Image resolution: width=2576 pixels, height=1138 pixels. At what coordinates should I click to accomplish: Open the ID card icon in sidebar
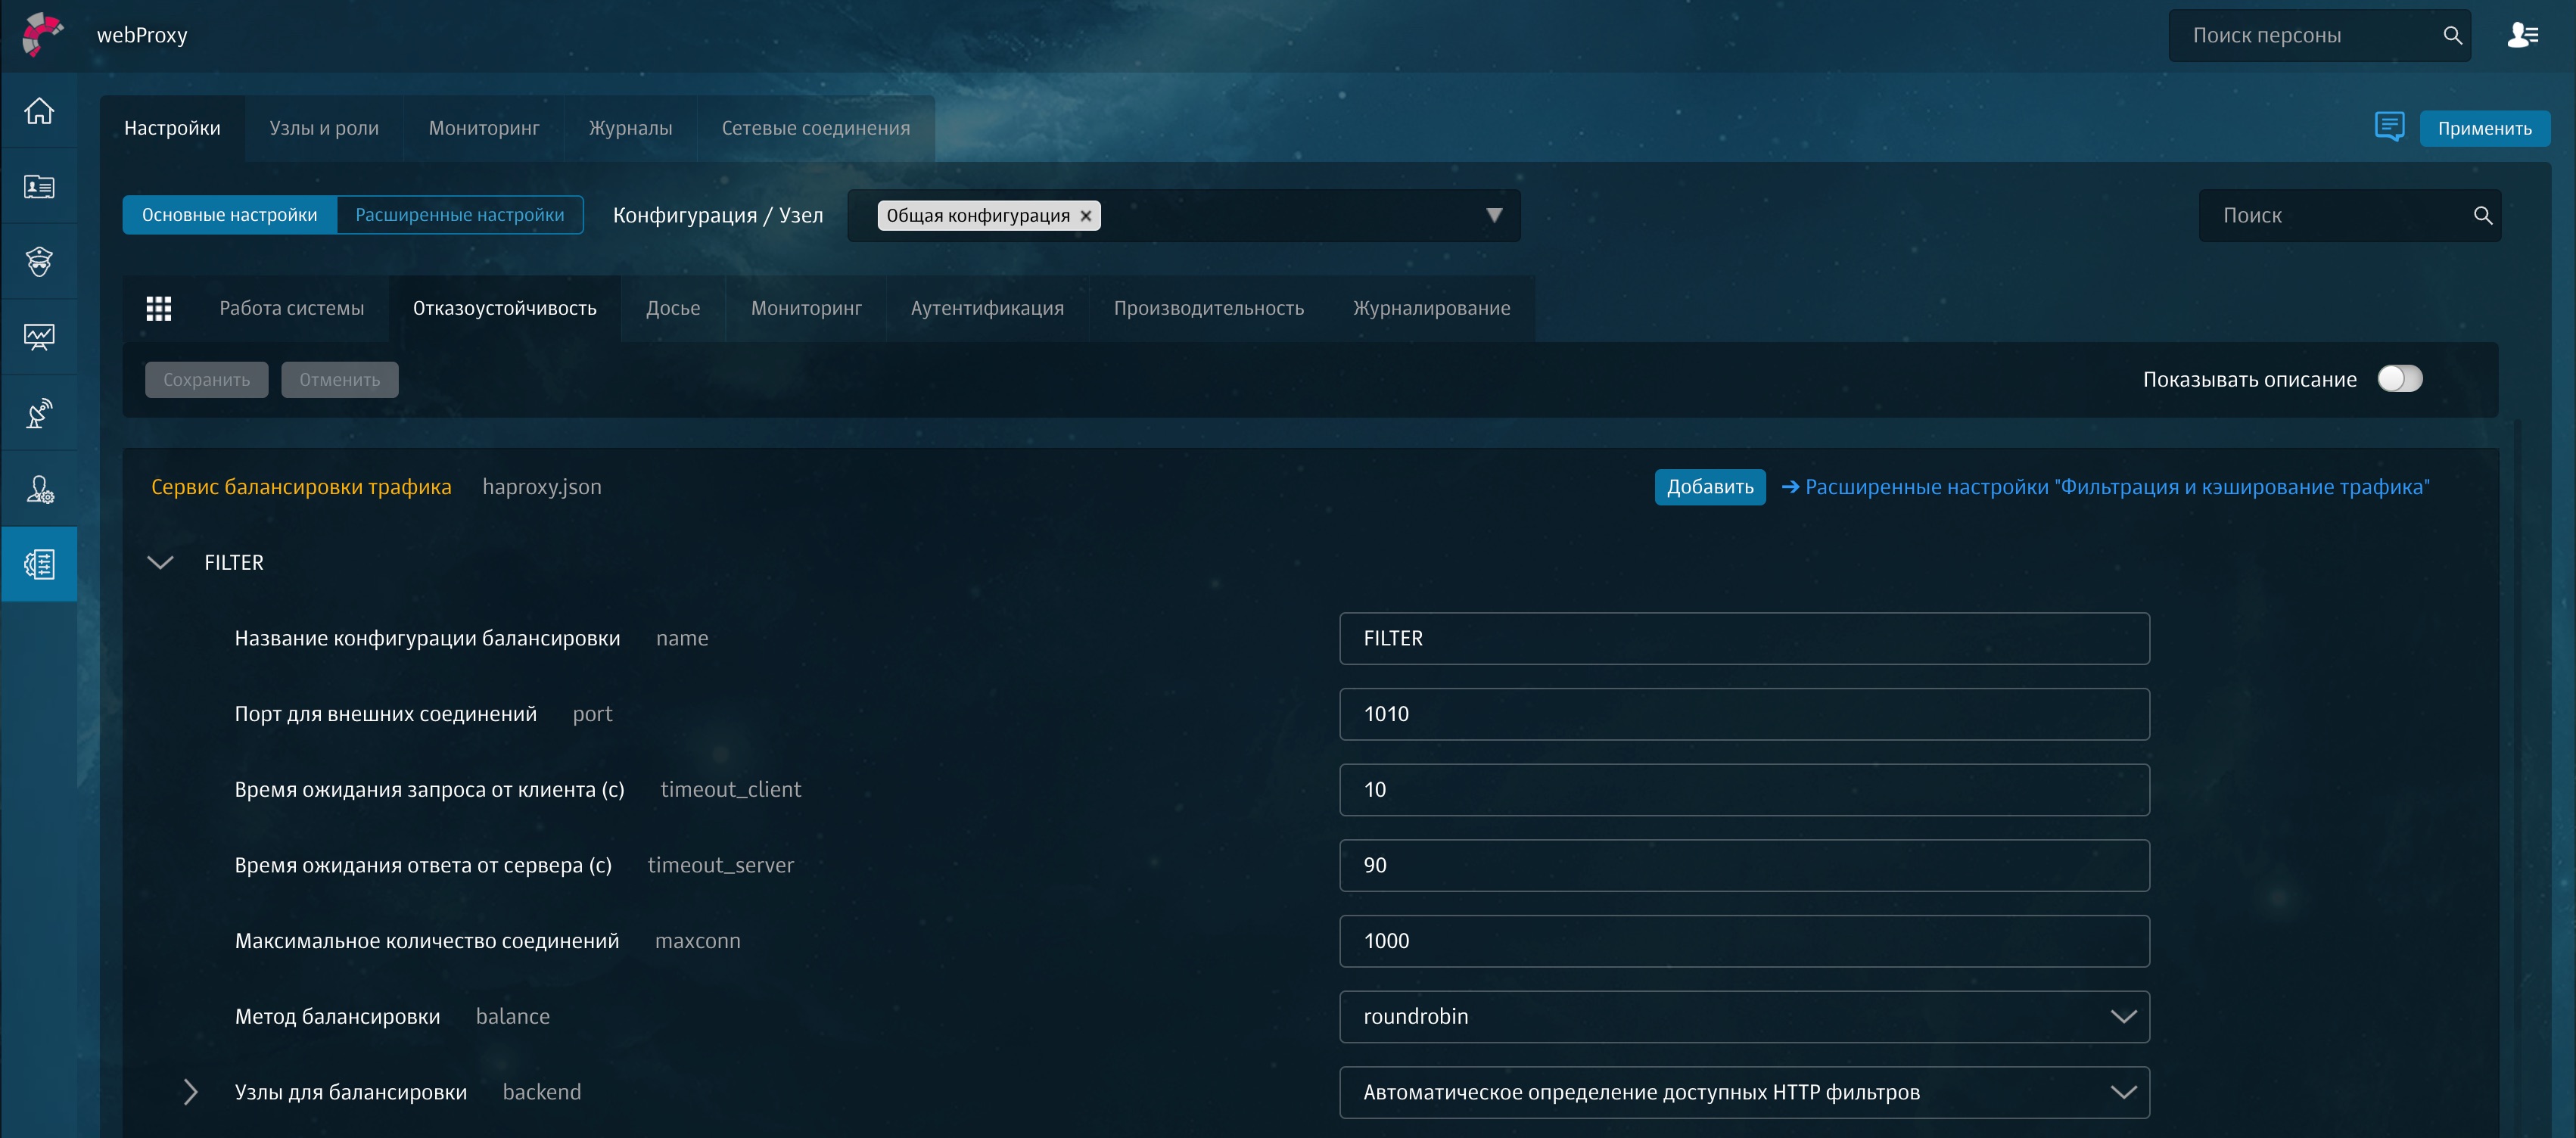[x=39, y=187]
